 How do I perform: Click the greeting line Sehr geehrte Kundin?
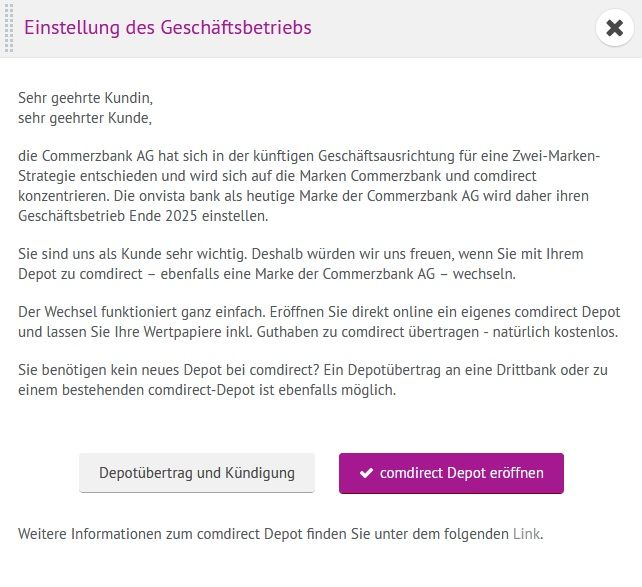tap(86, 99)
